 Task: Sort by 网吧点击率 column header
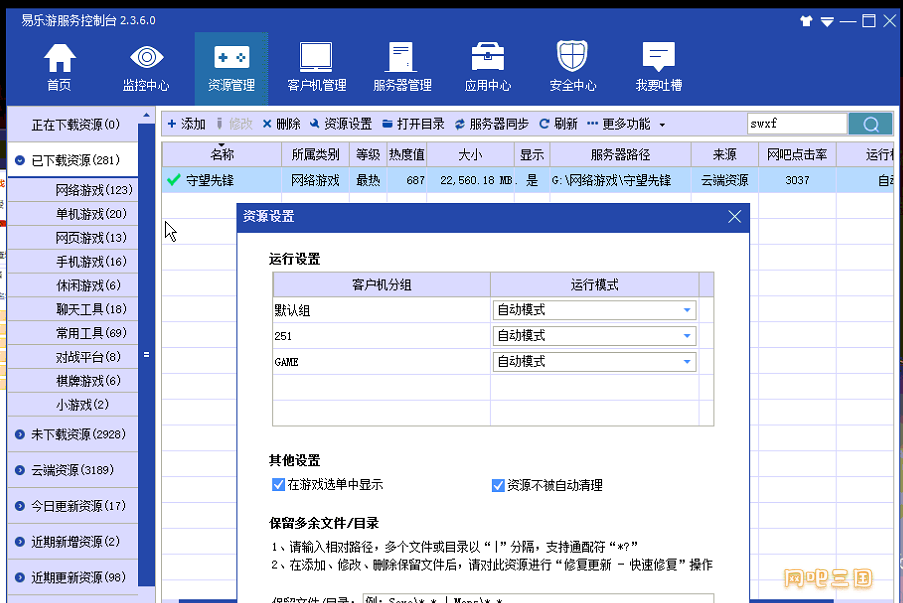coord(797,154)
